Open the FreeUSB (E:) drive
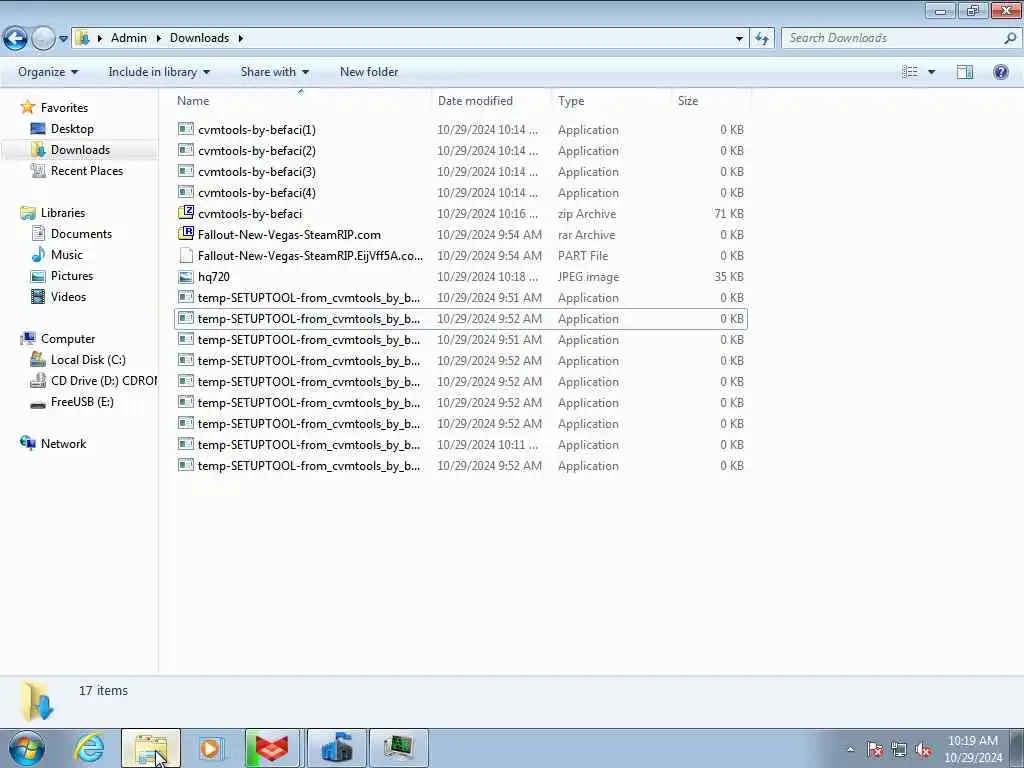Screen dimensions: 1024x768 coord(82,402)
